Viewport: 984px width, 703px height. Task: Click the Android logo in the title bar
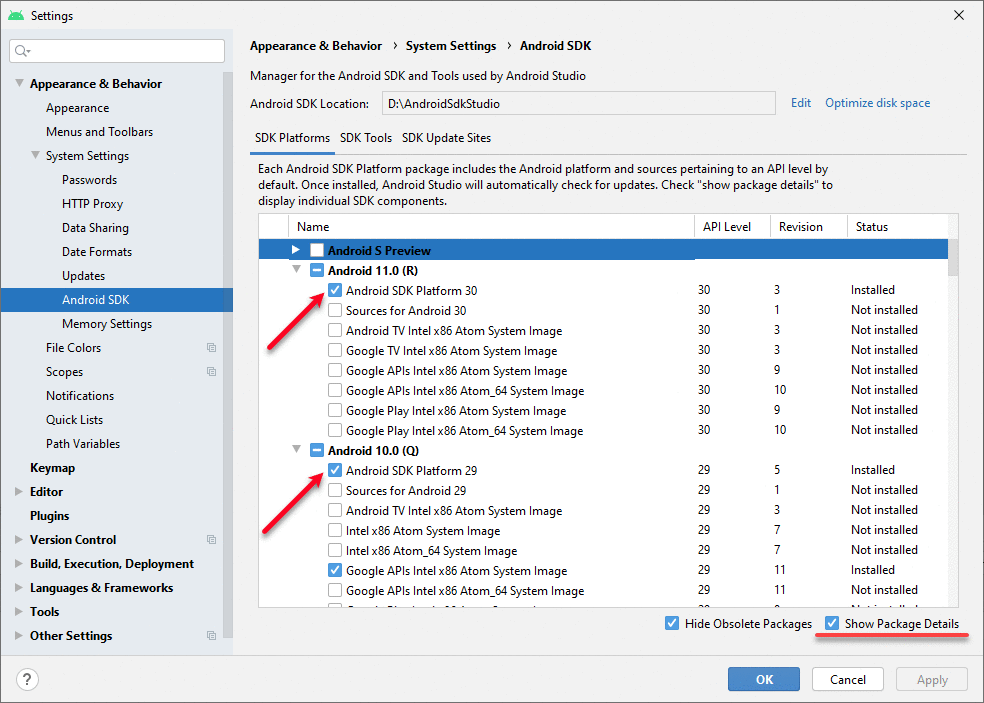point(16,15)
